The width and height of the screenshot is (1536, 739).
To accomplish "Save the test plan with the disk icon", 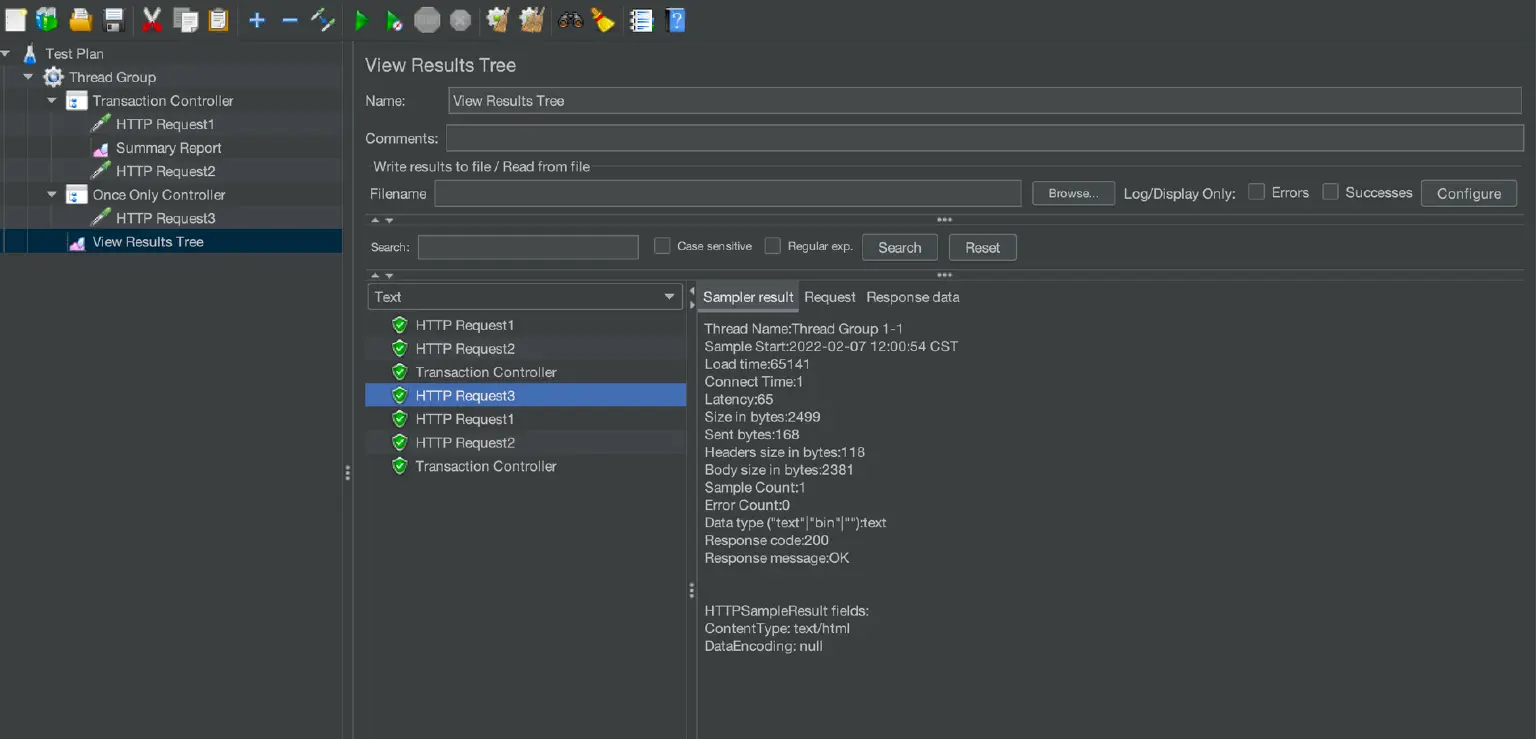I will [x=113, y=19].
